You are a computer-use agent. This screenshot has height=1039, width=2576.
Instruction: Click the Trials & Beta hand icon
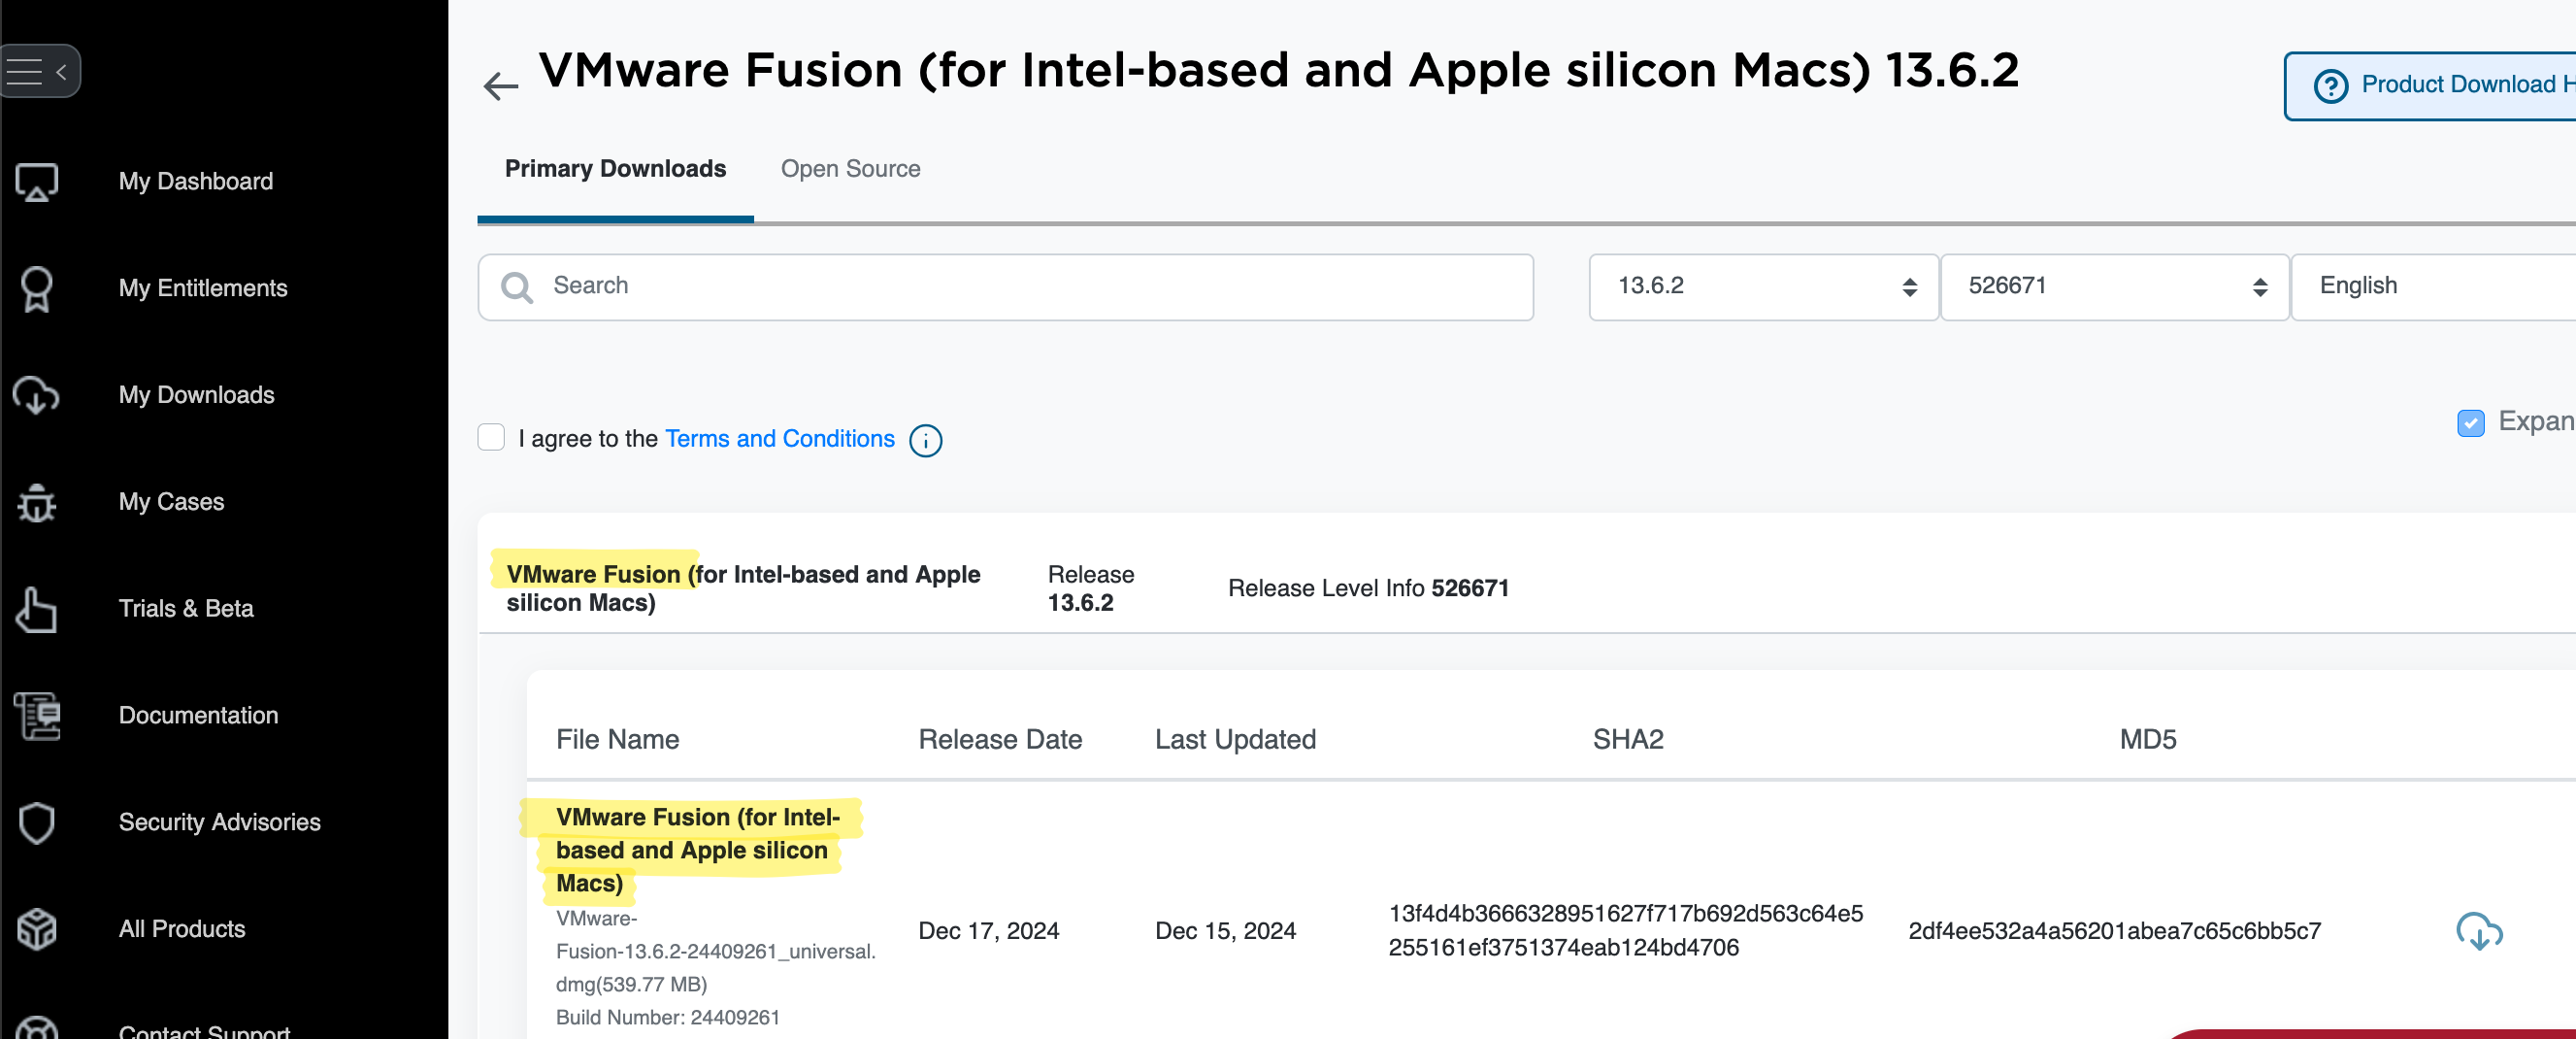36,609
